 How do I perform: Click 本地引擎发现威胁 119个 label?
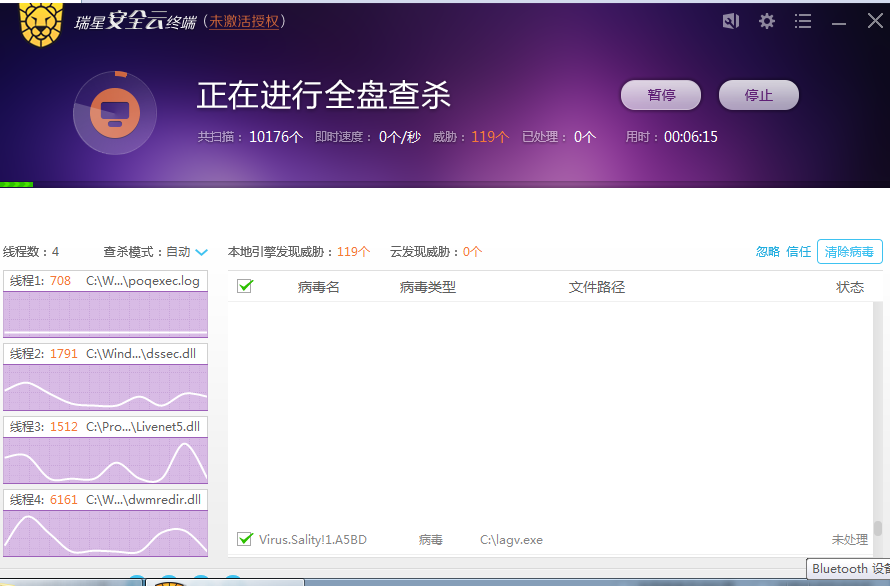tap(299, 252)
